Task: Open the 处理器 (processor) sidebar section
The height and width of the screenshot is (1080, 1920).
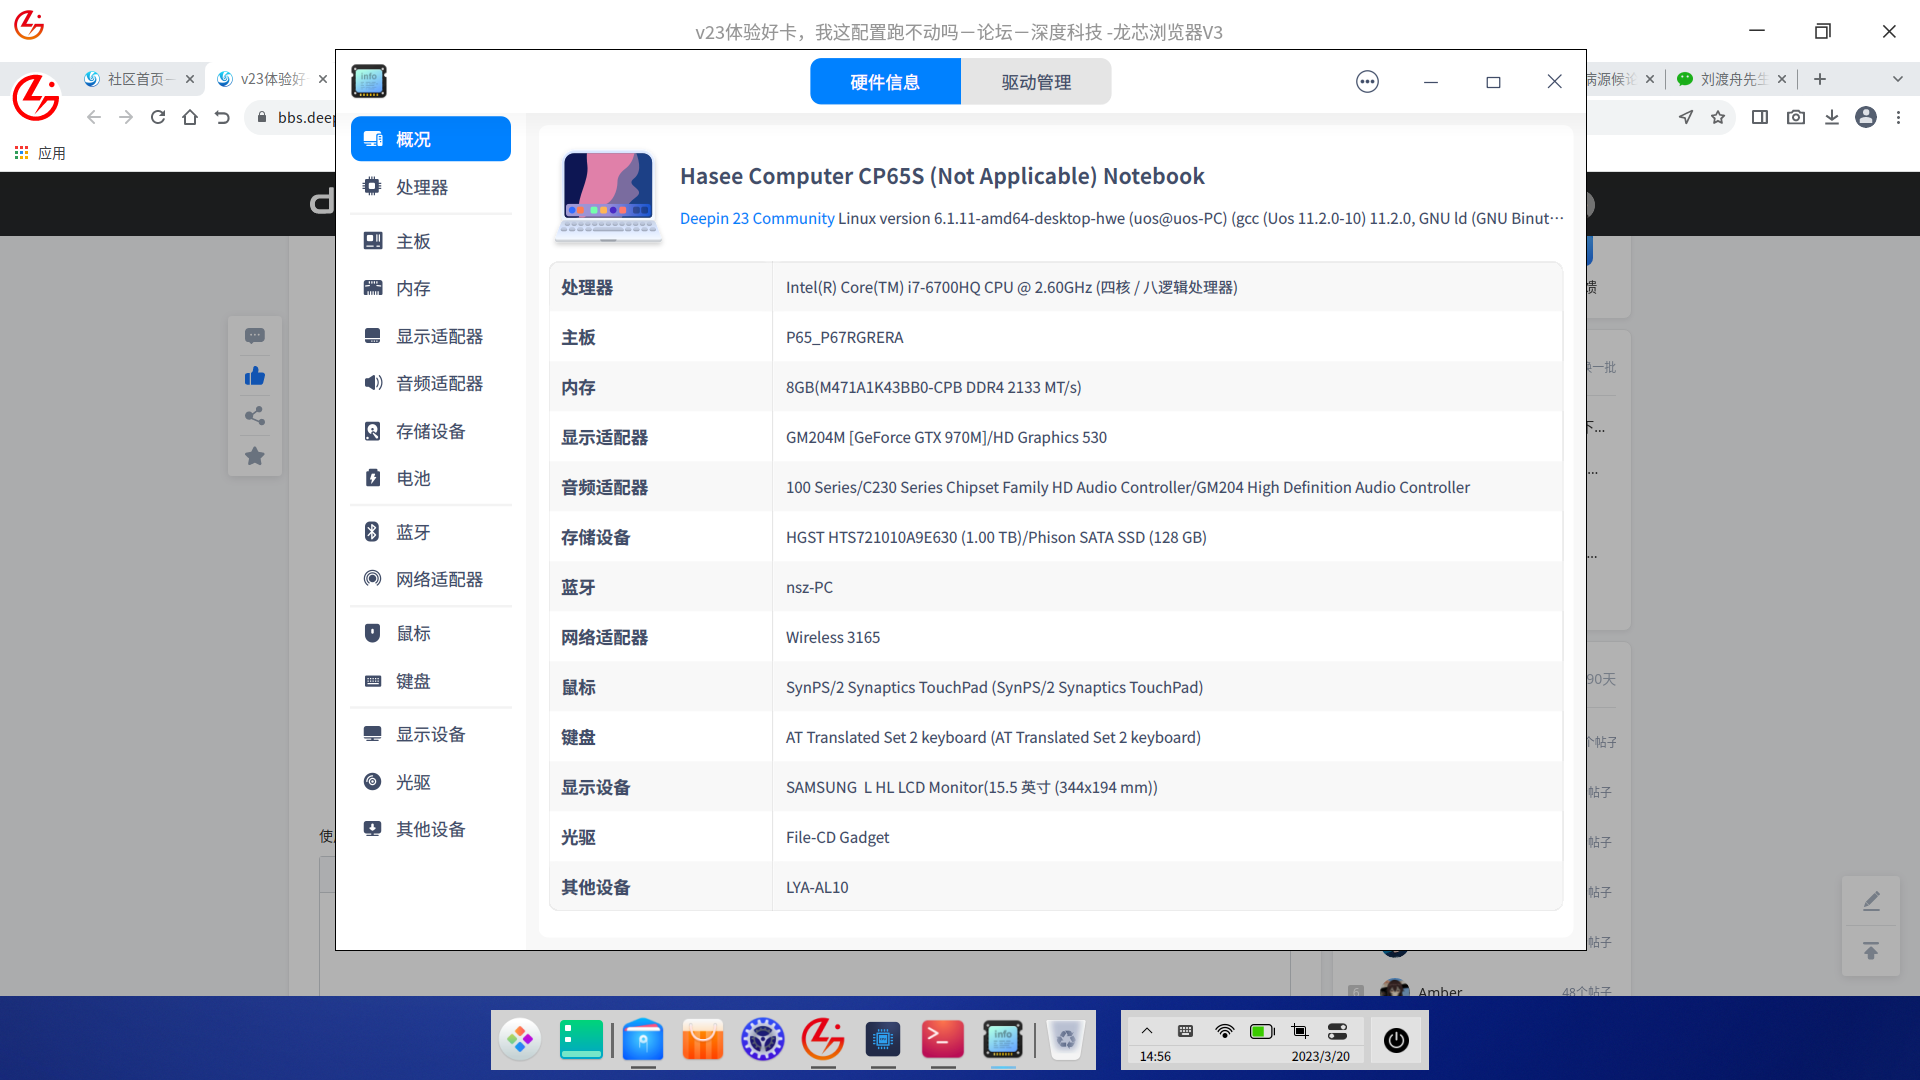Action: pos(421,187)
